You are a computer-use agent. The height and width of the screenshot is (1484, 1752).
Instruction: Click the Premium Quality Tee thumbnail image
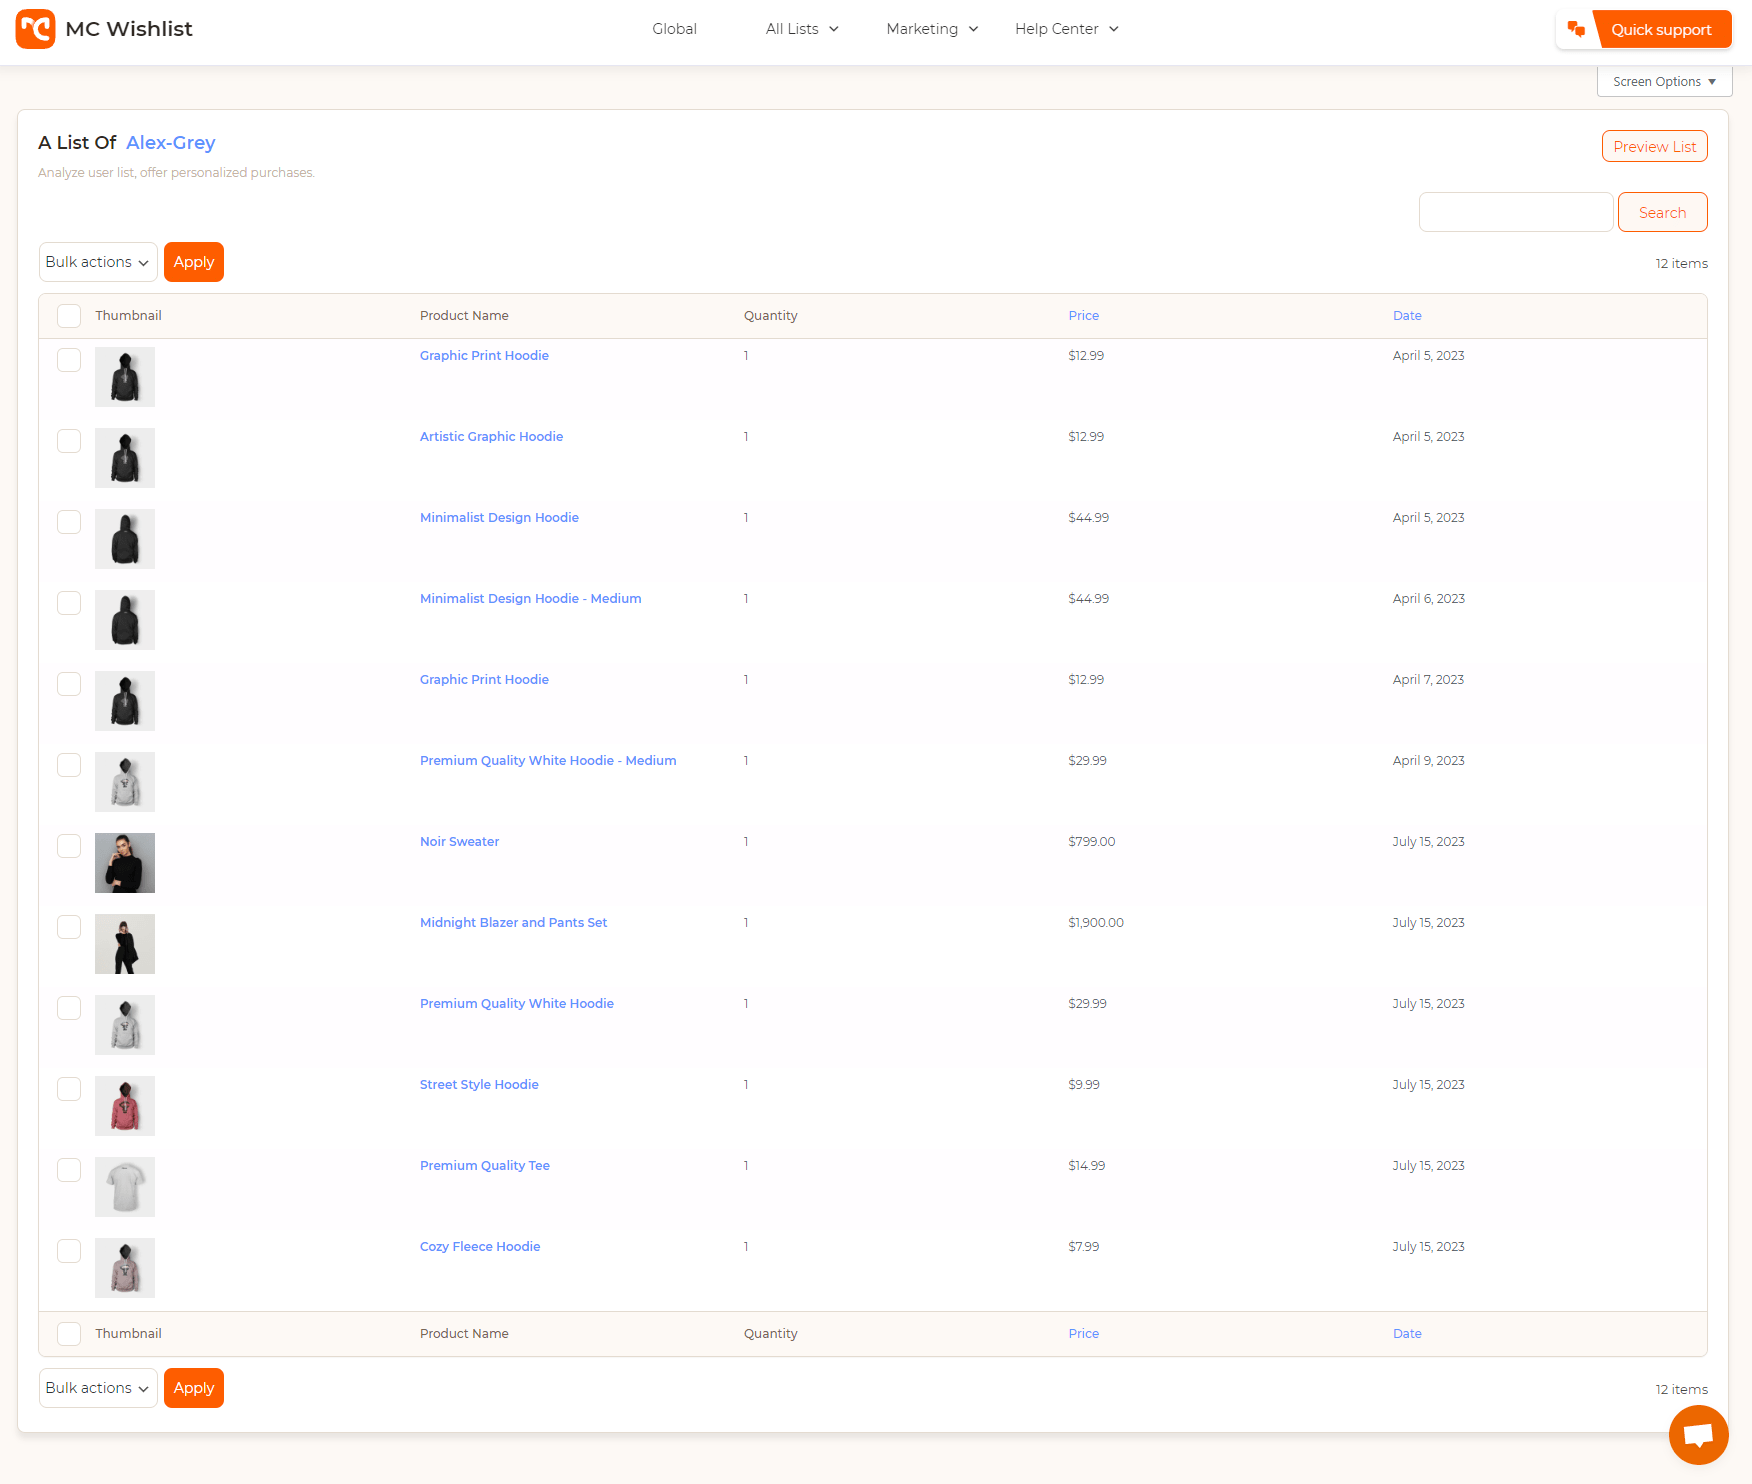coord(125,1187)
